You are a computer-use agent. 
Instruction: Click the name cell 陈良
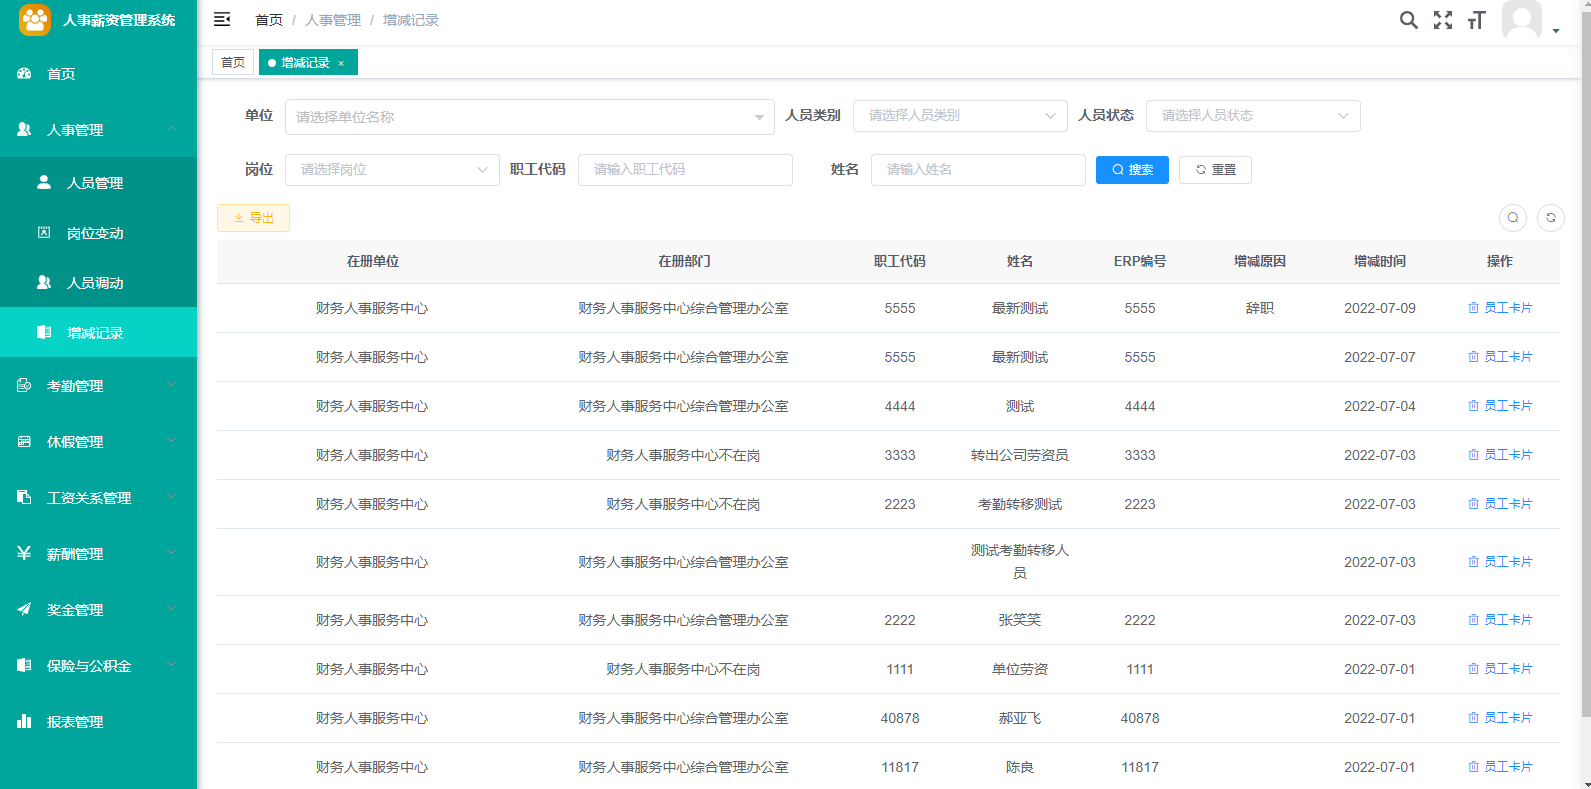(1020, 767)
